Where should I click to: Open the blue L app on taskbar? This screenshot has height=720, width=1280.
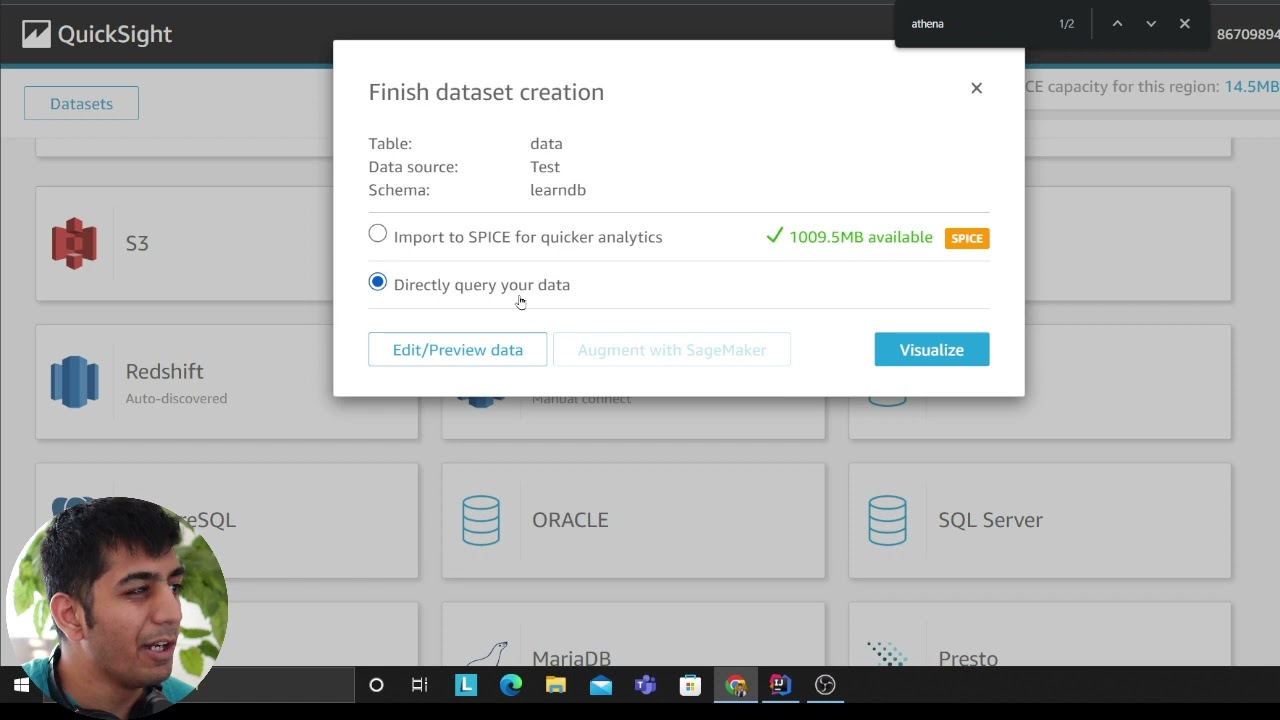click(466, 685)
